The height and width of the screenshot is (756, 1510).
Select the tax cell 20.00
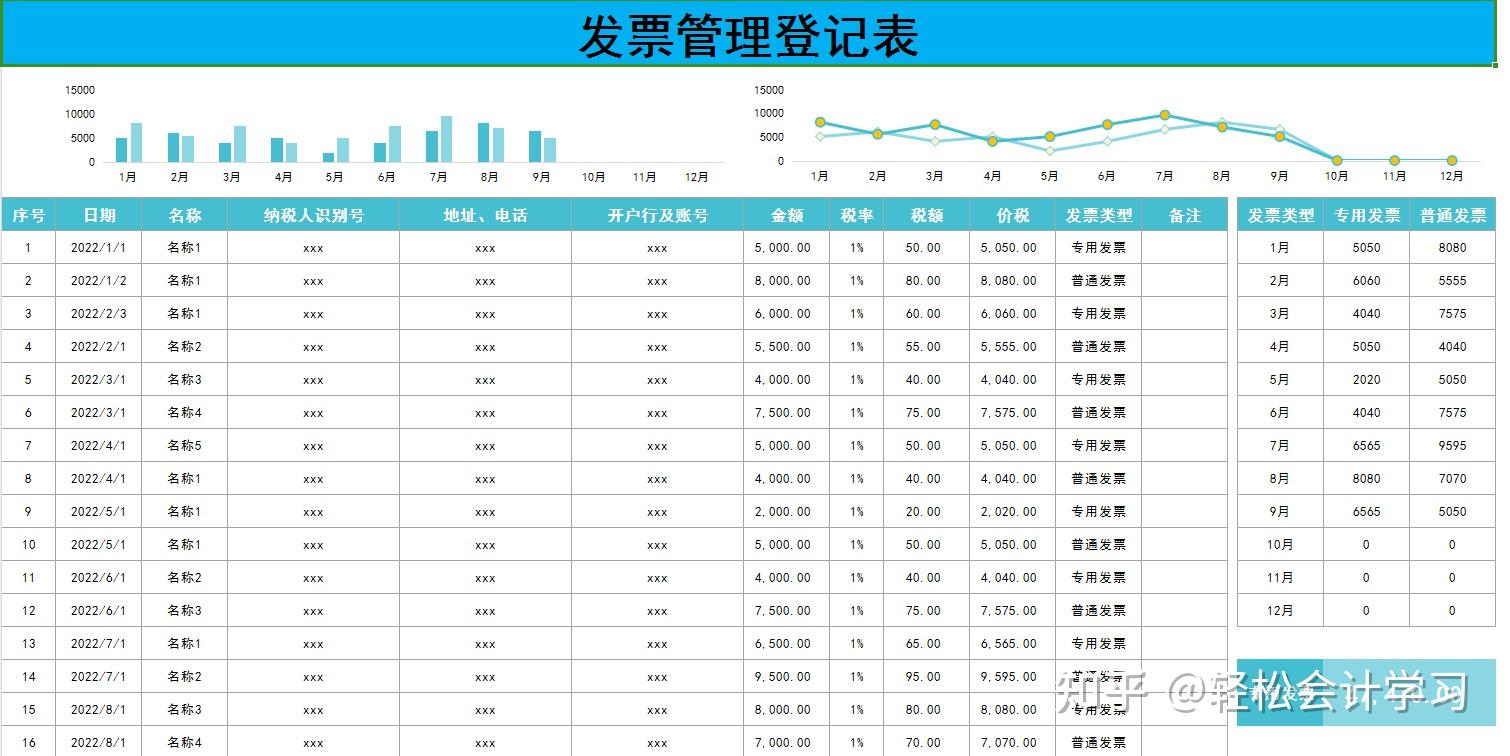(x=926, y=512)
